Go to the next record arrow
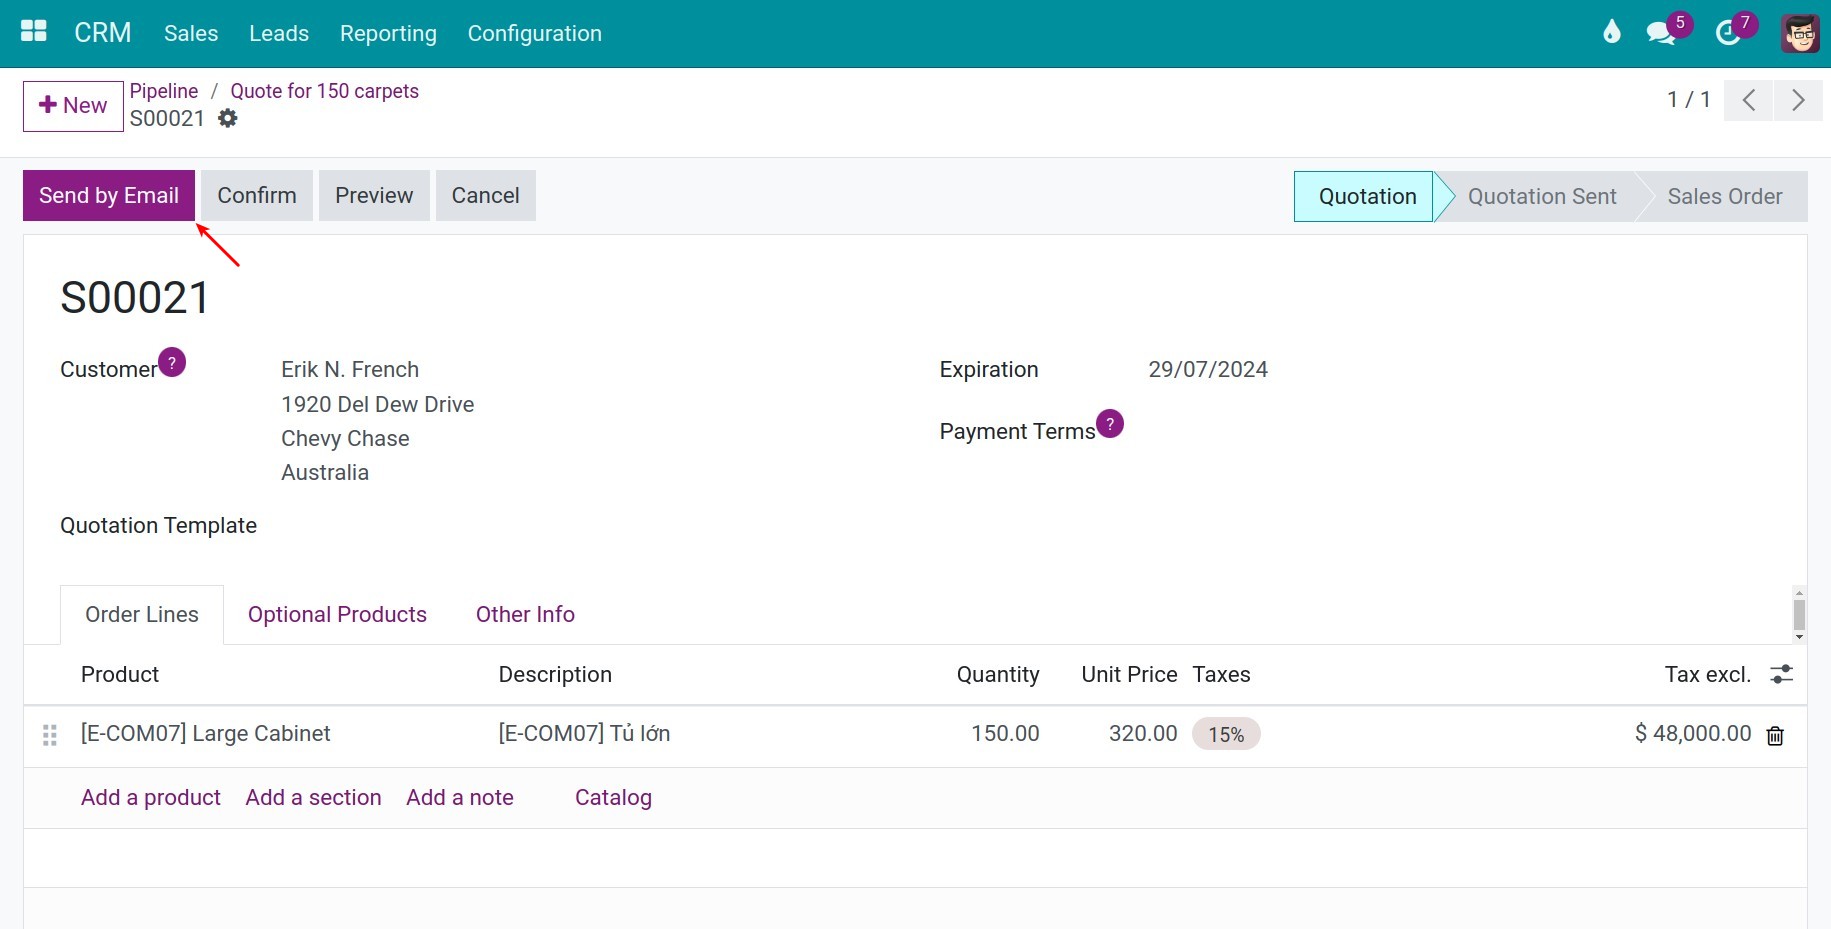 coord(1798,100)
